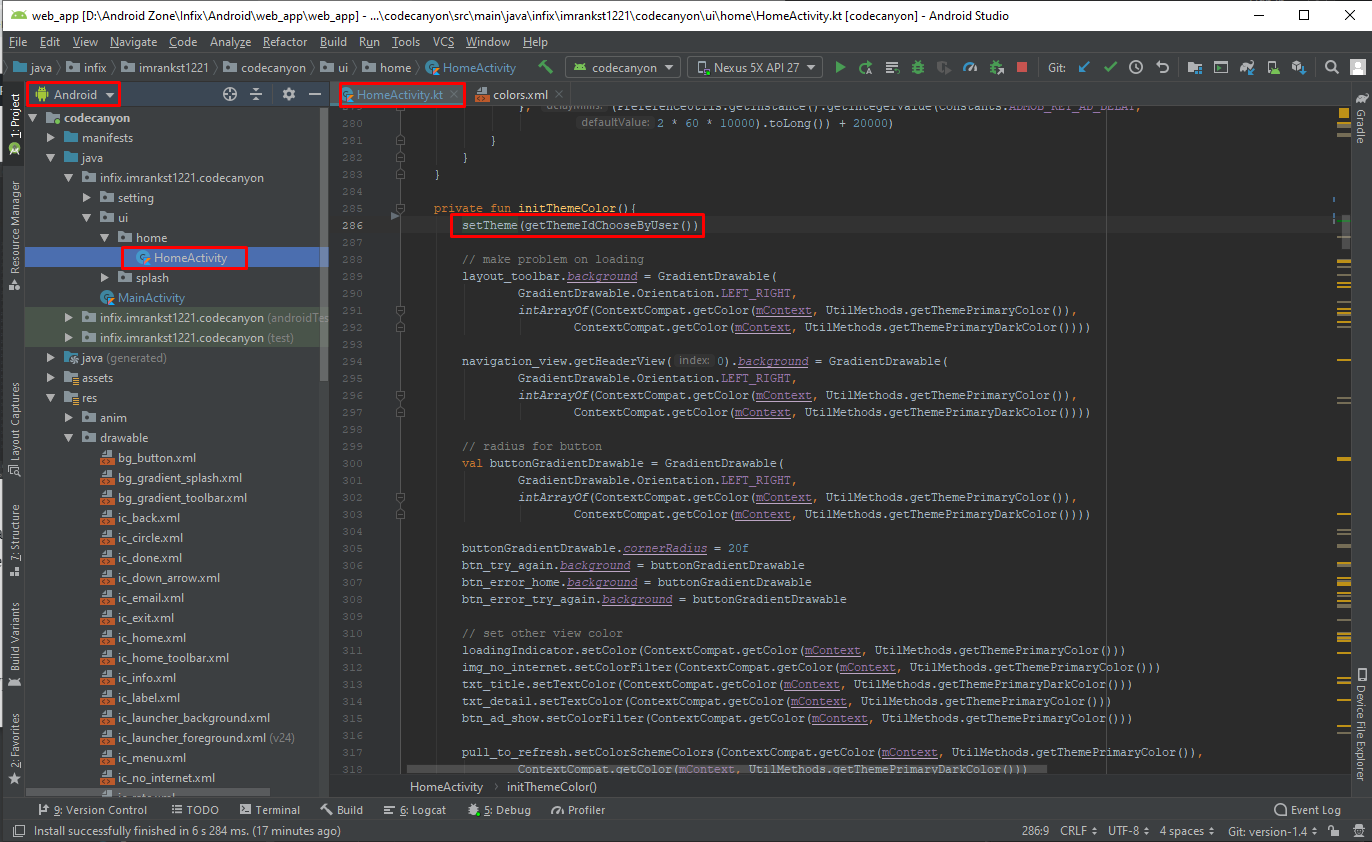The width and height of the screenshot is (1372, 842).
Task: Run the app with the green Run button
Action: click(x=841, y=67)
